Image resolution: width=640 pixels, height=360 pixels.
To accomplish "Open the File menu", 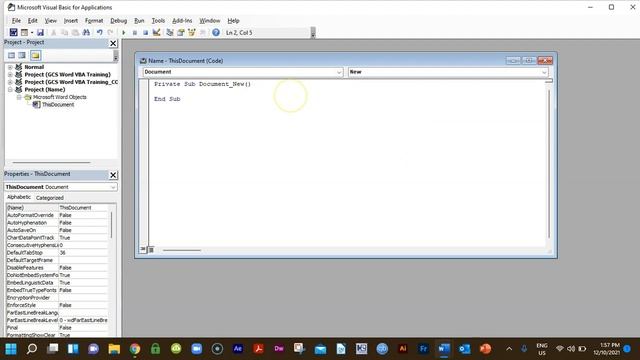I will (16, 20).
